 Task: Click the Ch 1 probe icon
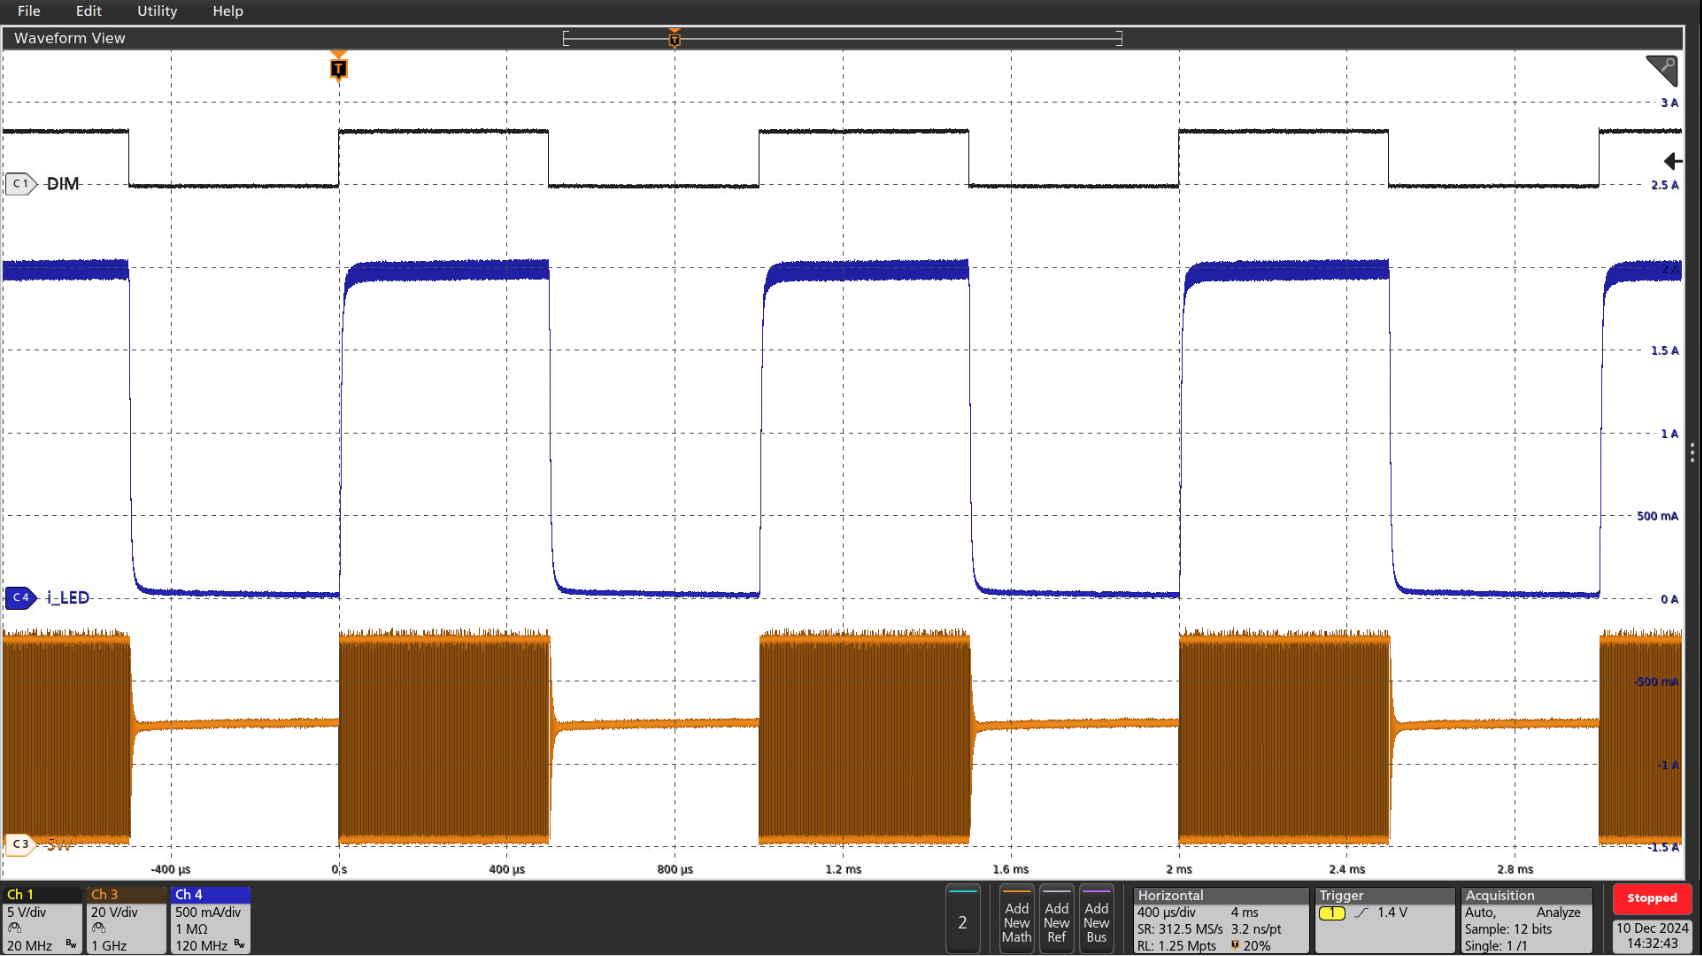14,929
